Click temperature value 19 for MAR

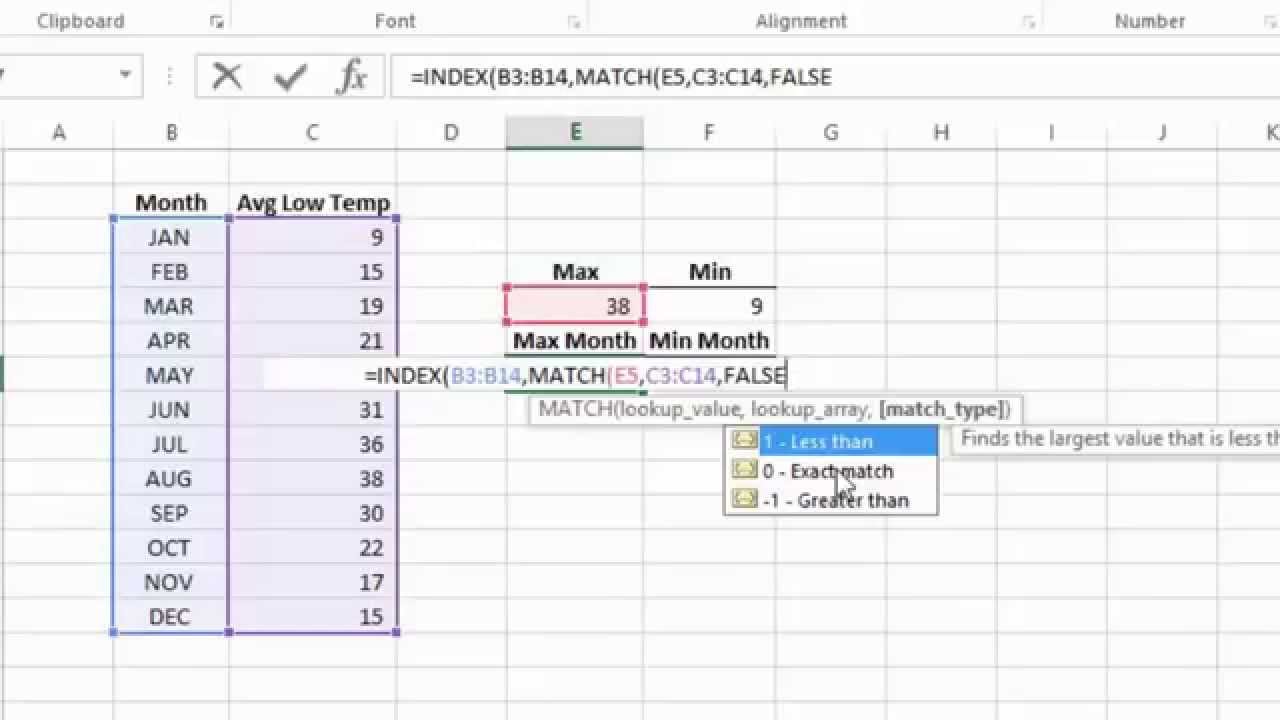coord(313,306)
